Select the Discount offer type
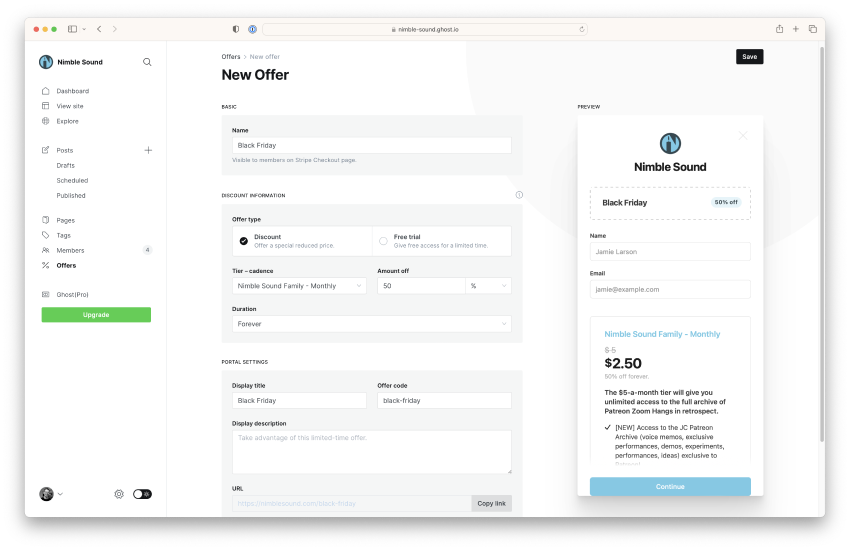Screen dimensions: 850x550 click(x=302, y=241)
